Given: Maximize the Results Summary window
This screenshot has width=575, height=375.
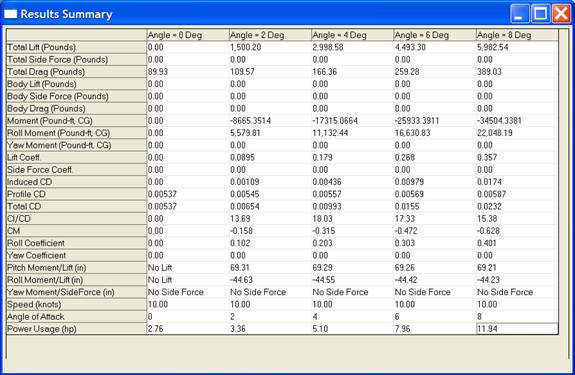Looking at the screenshot, I should (x=540, y=14).
